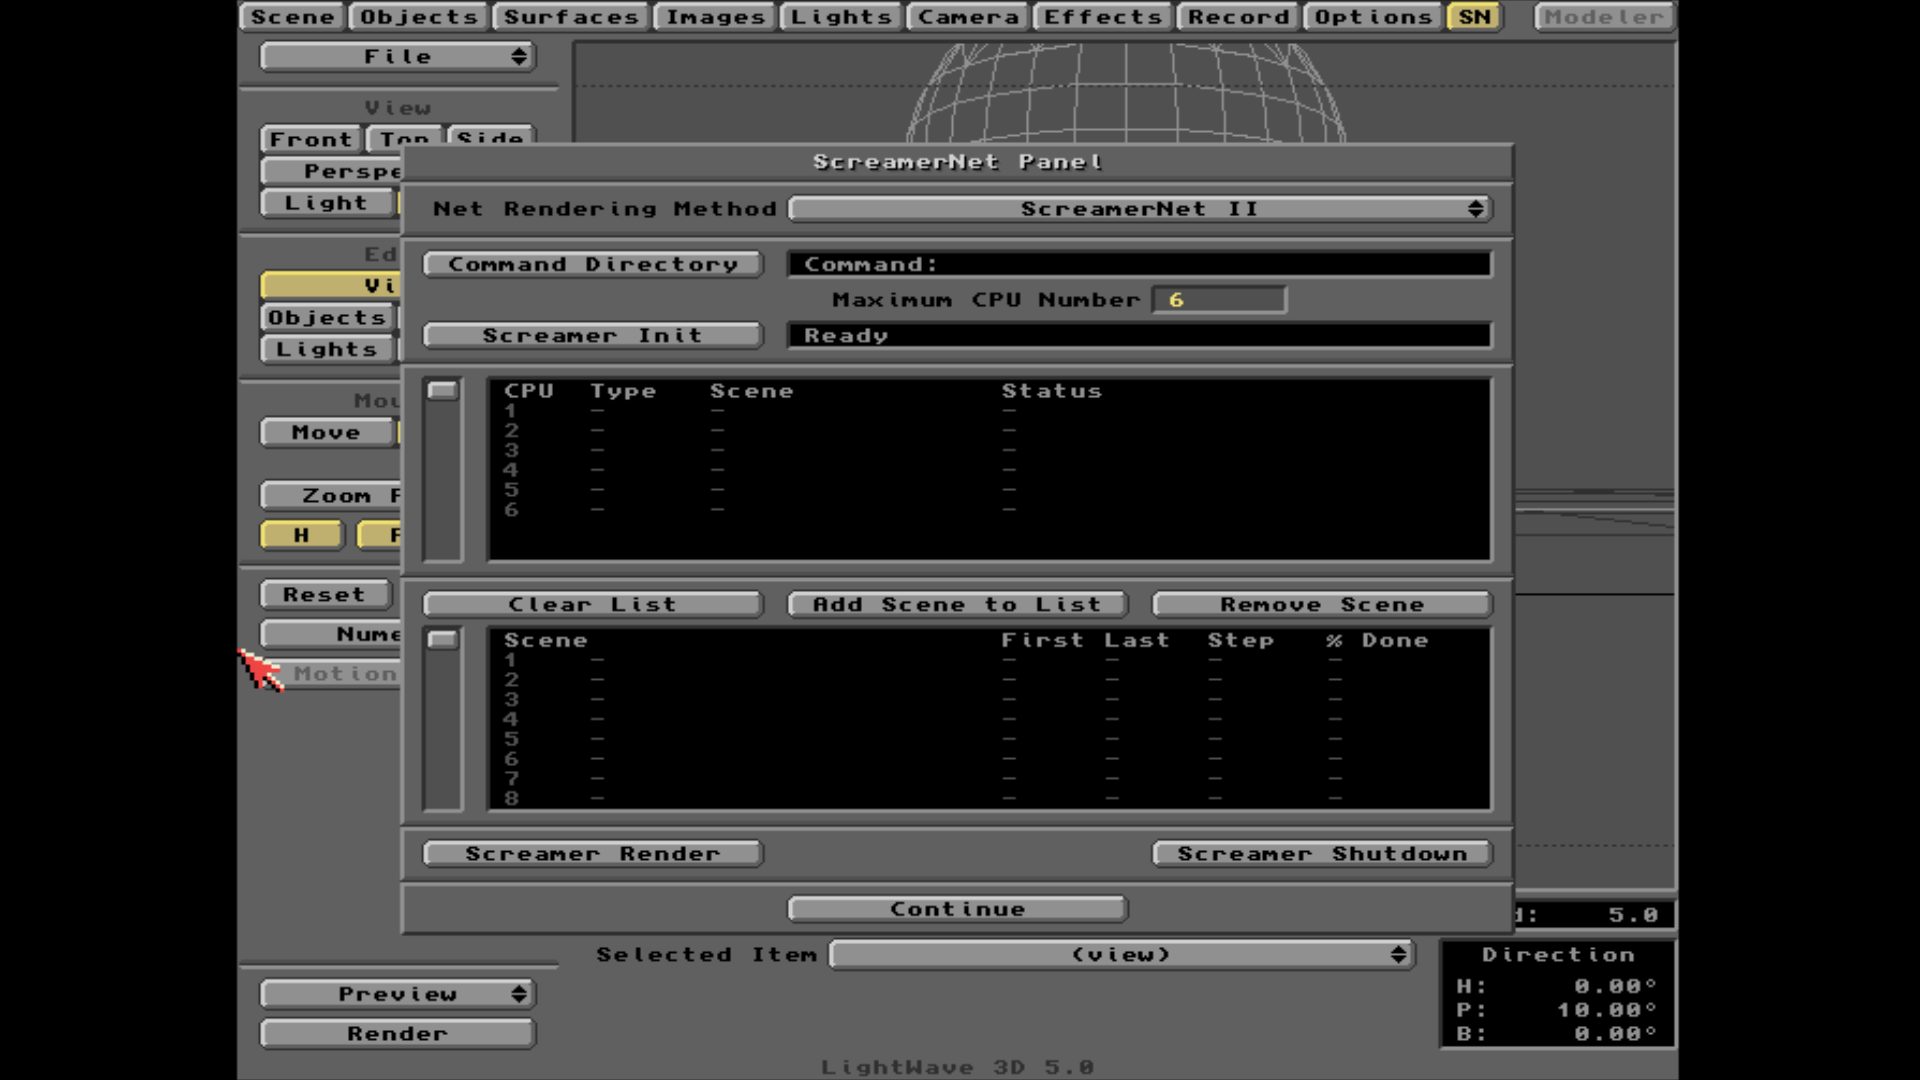
Task: Click Add Scene to List
Action: [957, 605]
